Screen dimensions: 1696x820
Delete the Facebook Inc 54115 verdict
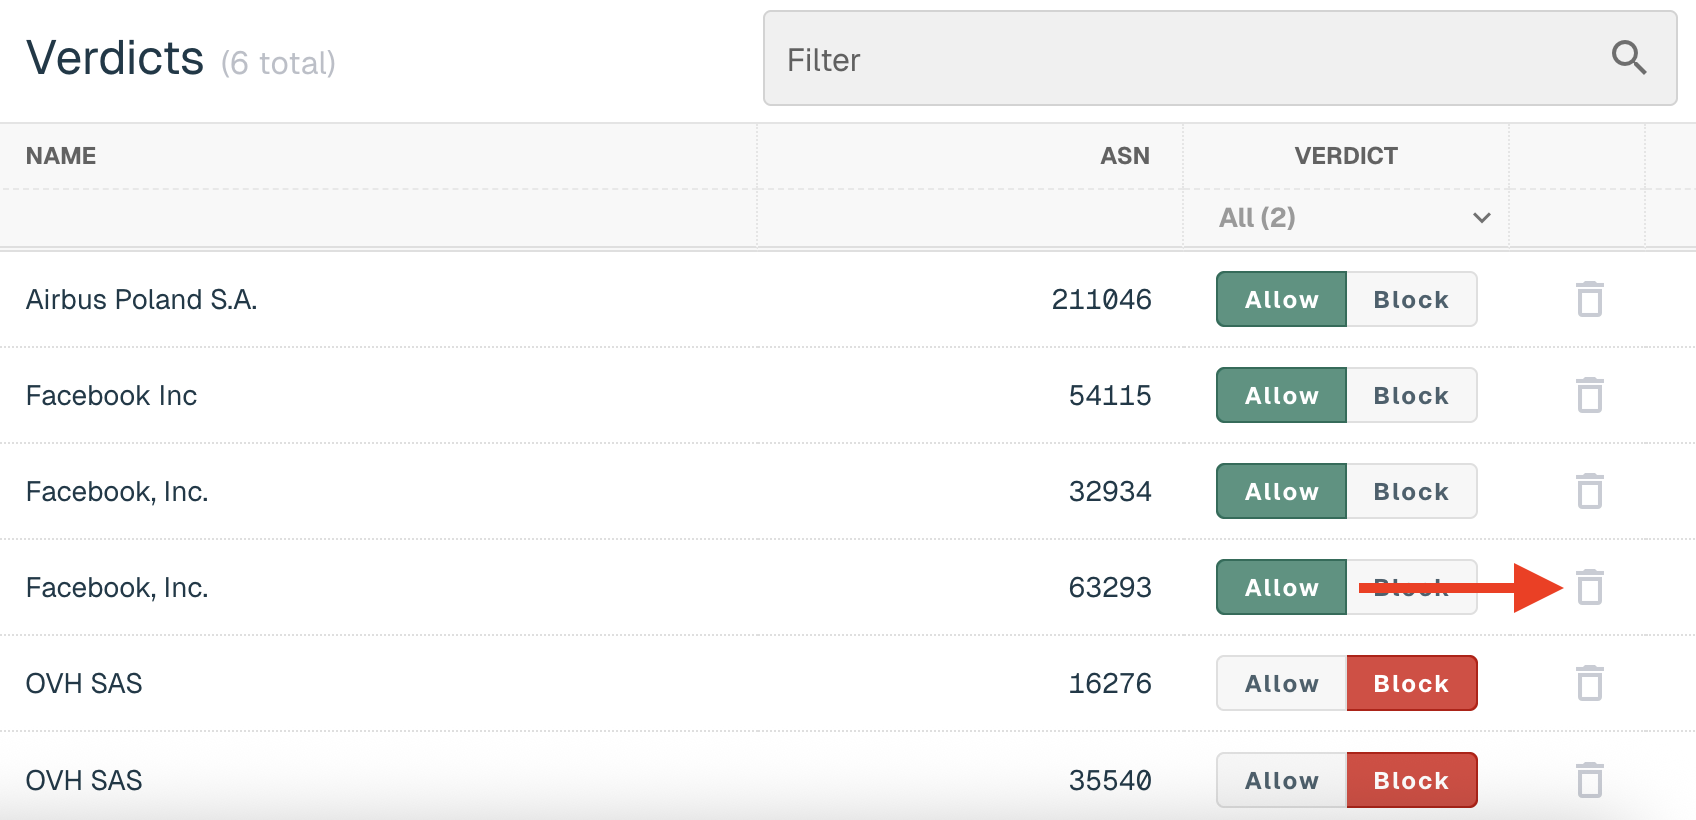1590,395
